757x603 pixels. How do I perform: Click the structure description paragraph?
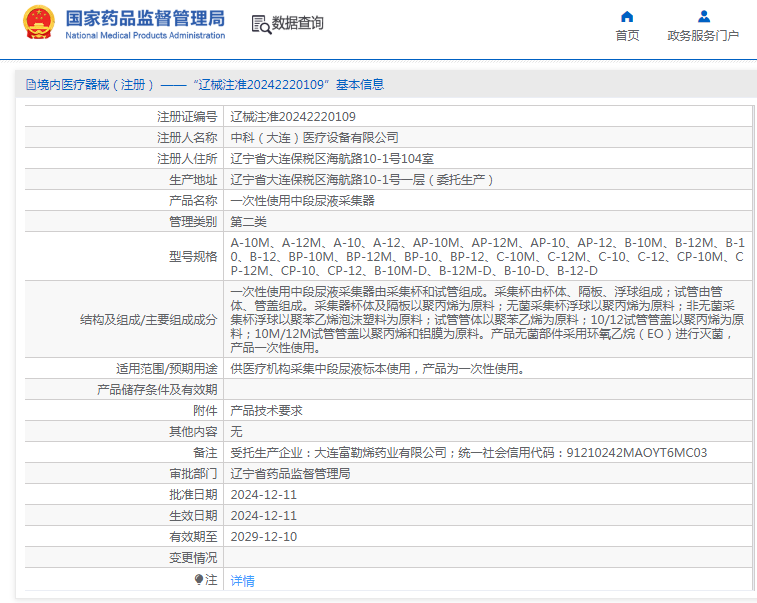click(x=487, y=320)
